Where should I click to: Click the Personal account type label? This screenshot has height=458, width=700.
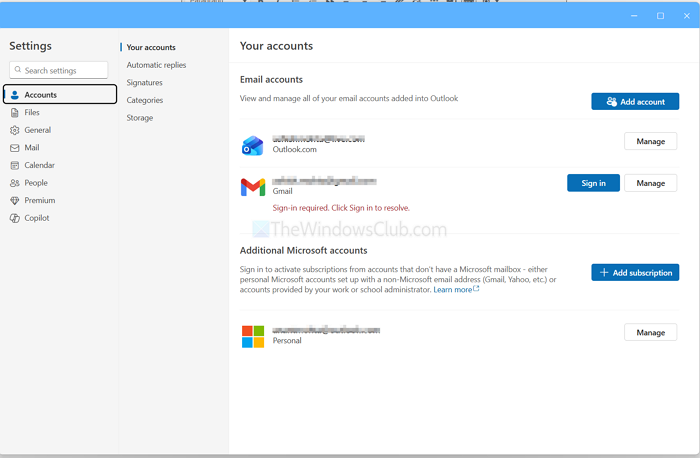click(287, 341)
